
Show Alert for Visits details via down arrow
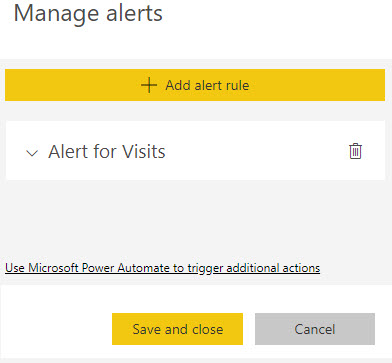coord(32,153)
